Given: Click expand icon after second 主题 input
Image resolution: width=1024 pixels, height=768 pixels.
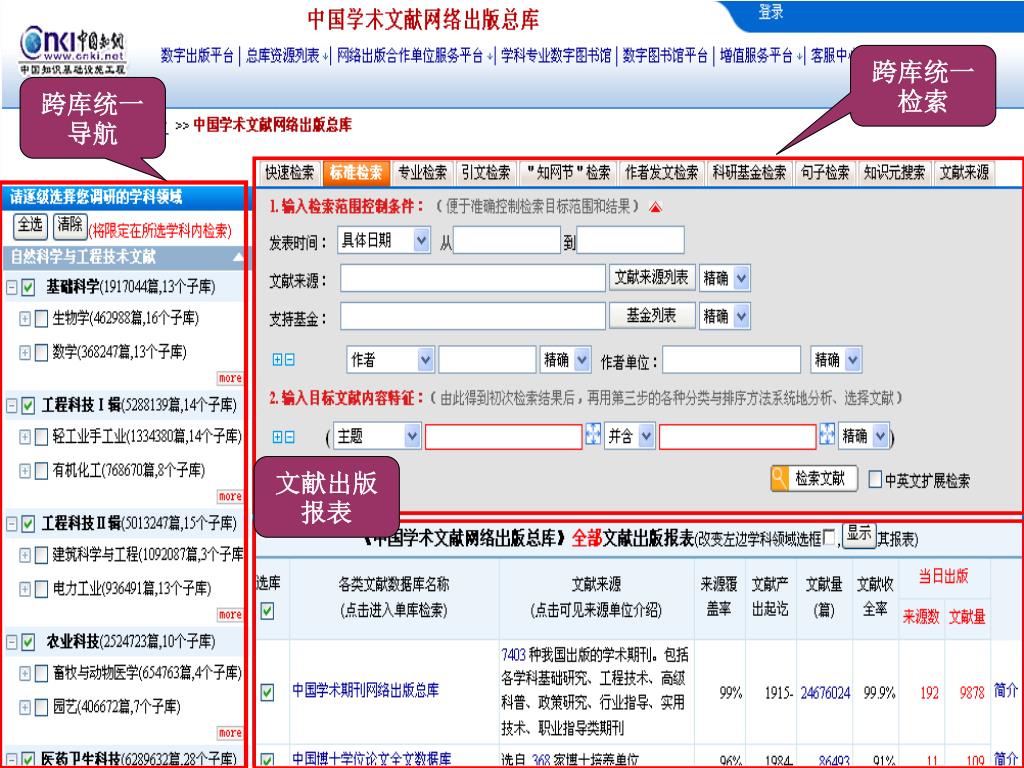Looking at the screenshot, I should click(827, 434).
